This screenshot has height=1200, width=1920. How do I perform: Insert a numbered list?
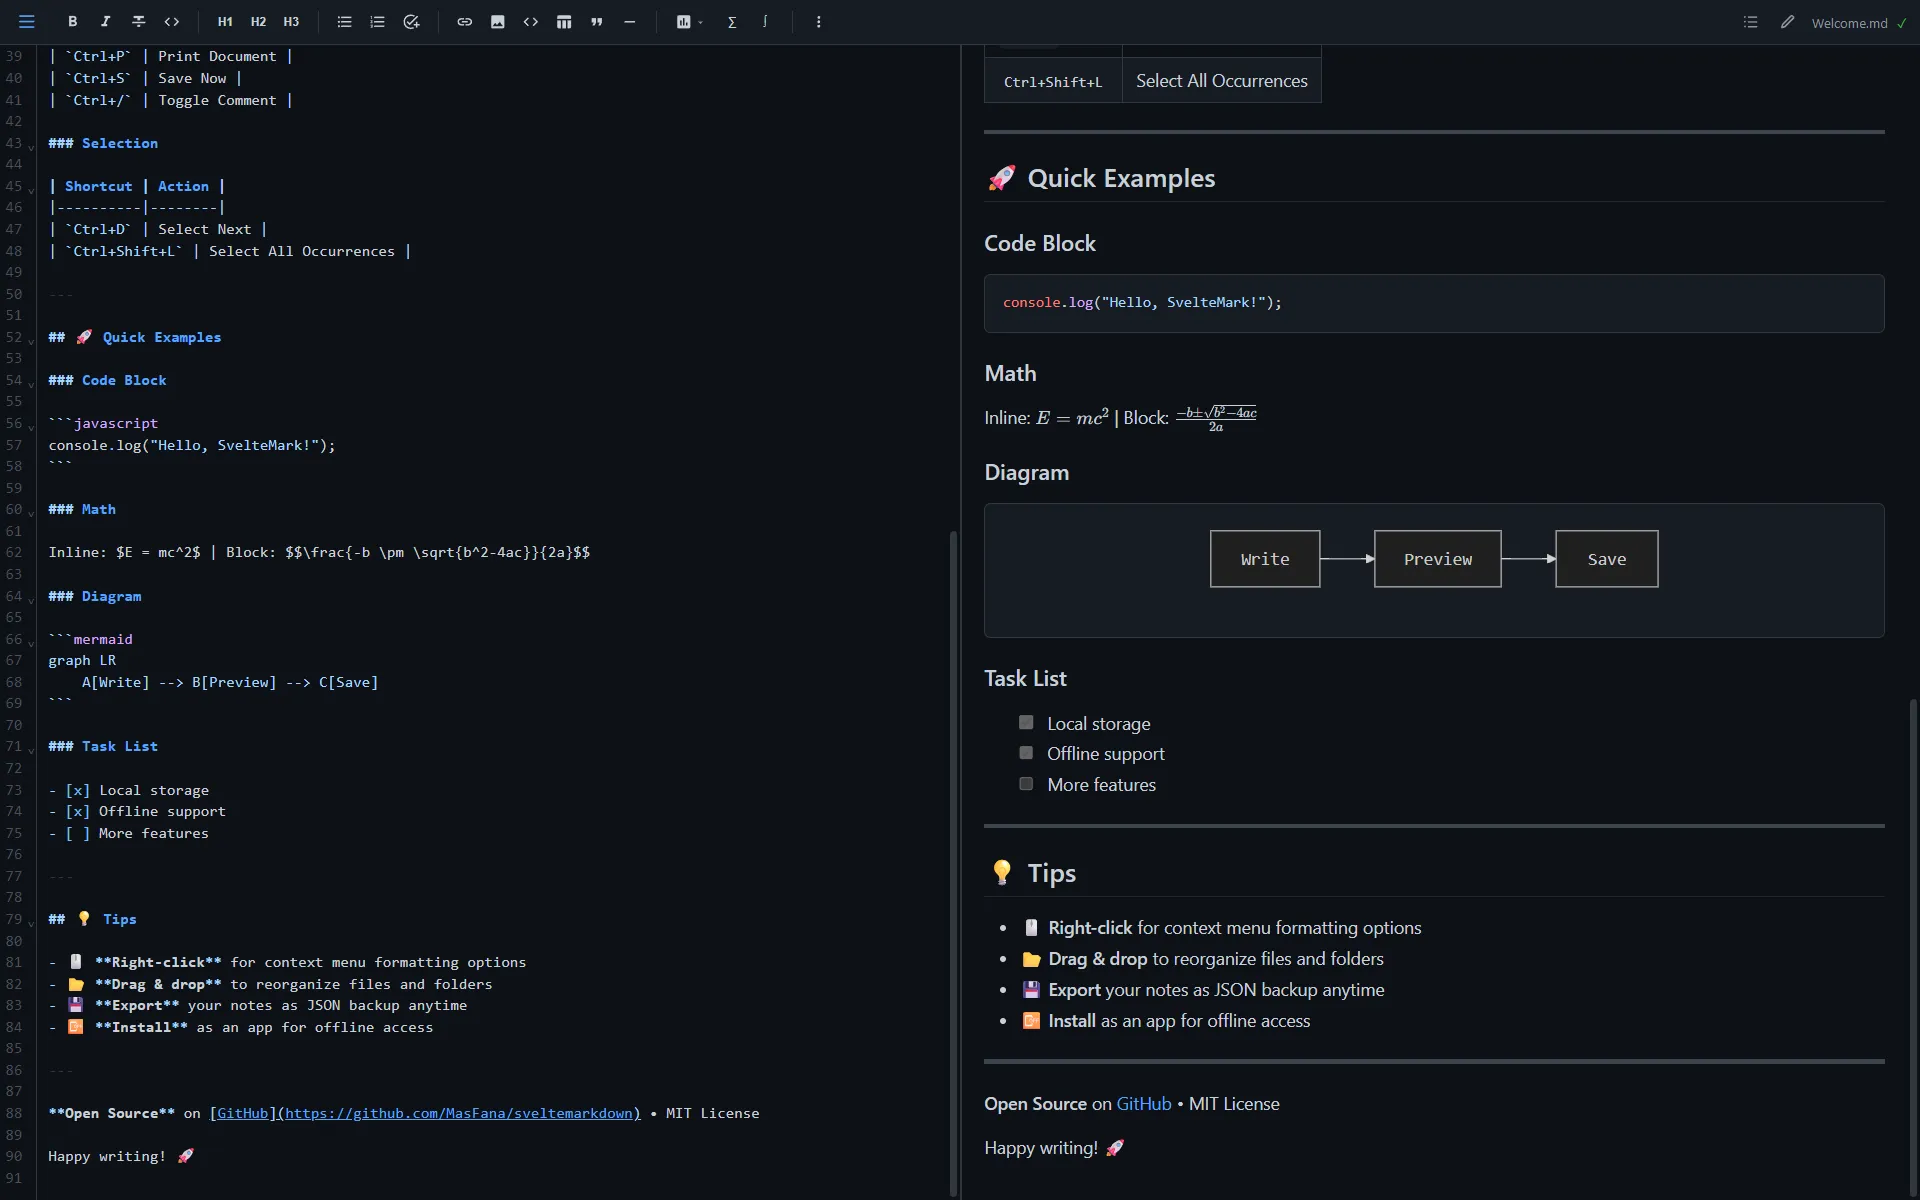tap(377, 22)
